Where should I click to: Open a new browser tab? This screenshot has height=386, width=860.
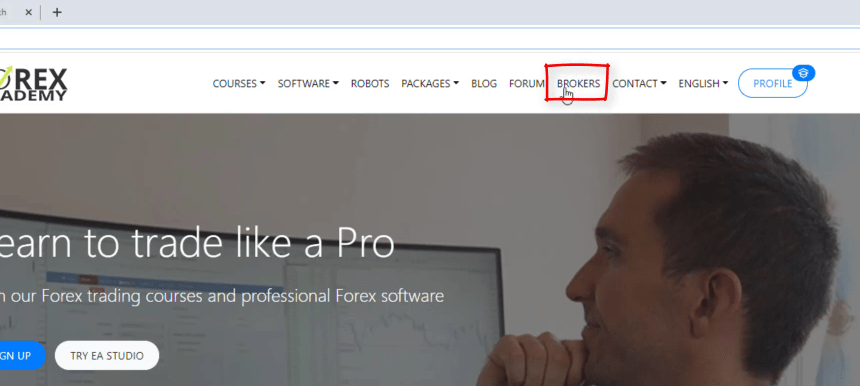(57, 12)
